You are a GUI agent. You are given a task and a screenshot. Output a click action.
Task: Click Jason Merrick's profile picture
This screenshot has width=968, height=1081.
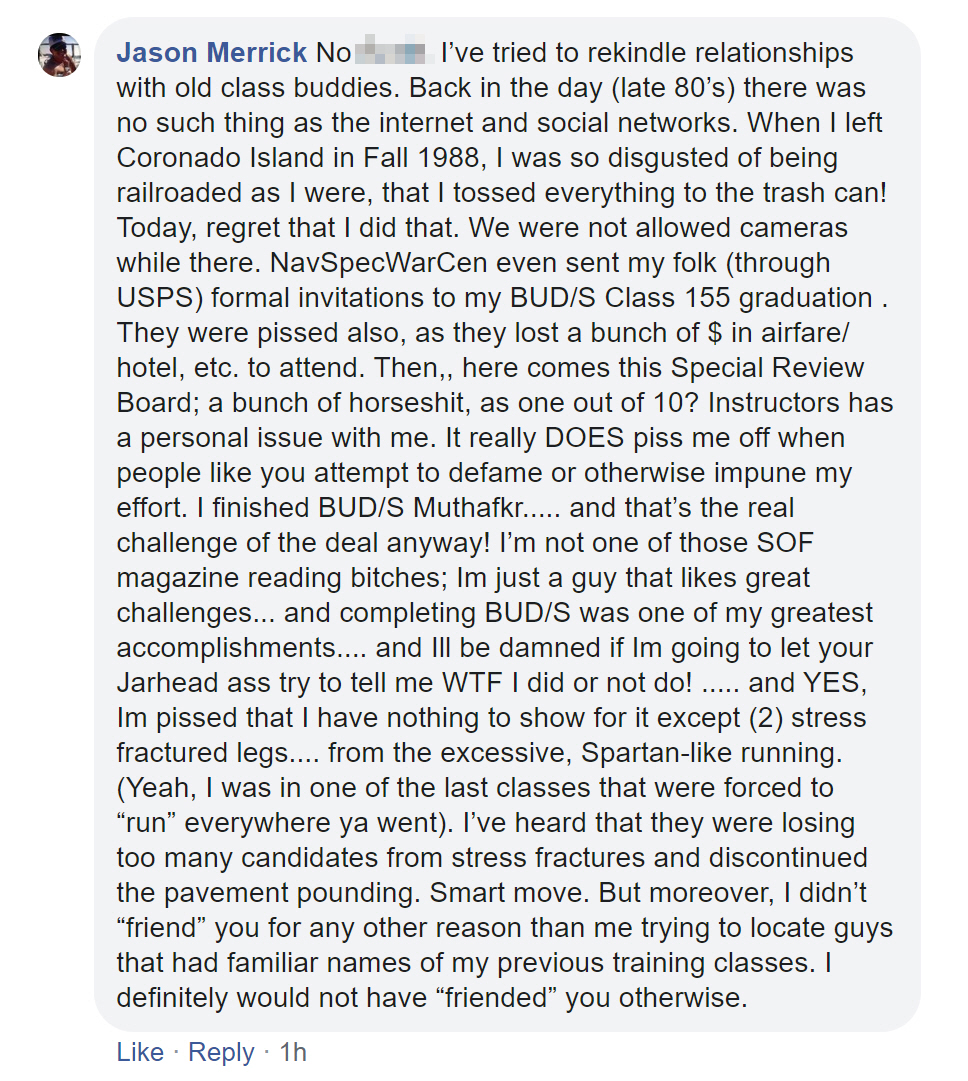pos(59,54)
